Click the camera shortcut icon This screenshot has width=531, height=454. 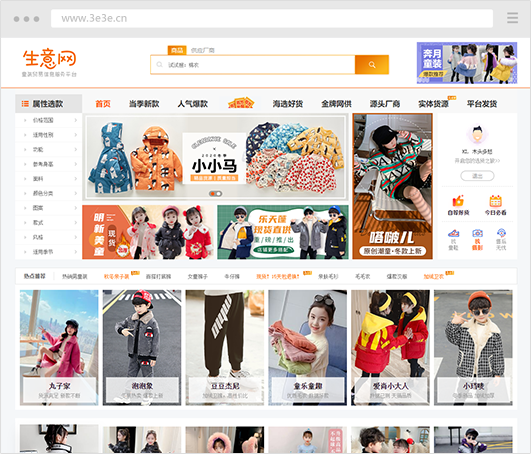tap(477, 233)
